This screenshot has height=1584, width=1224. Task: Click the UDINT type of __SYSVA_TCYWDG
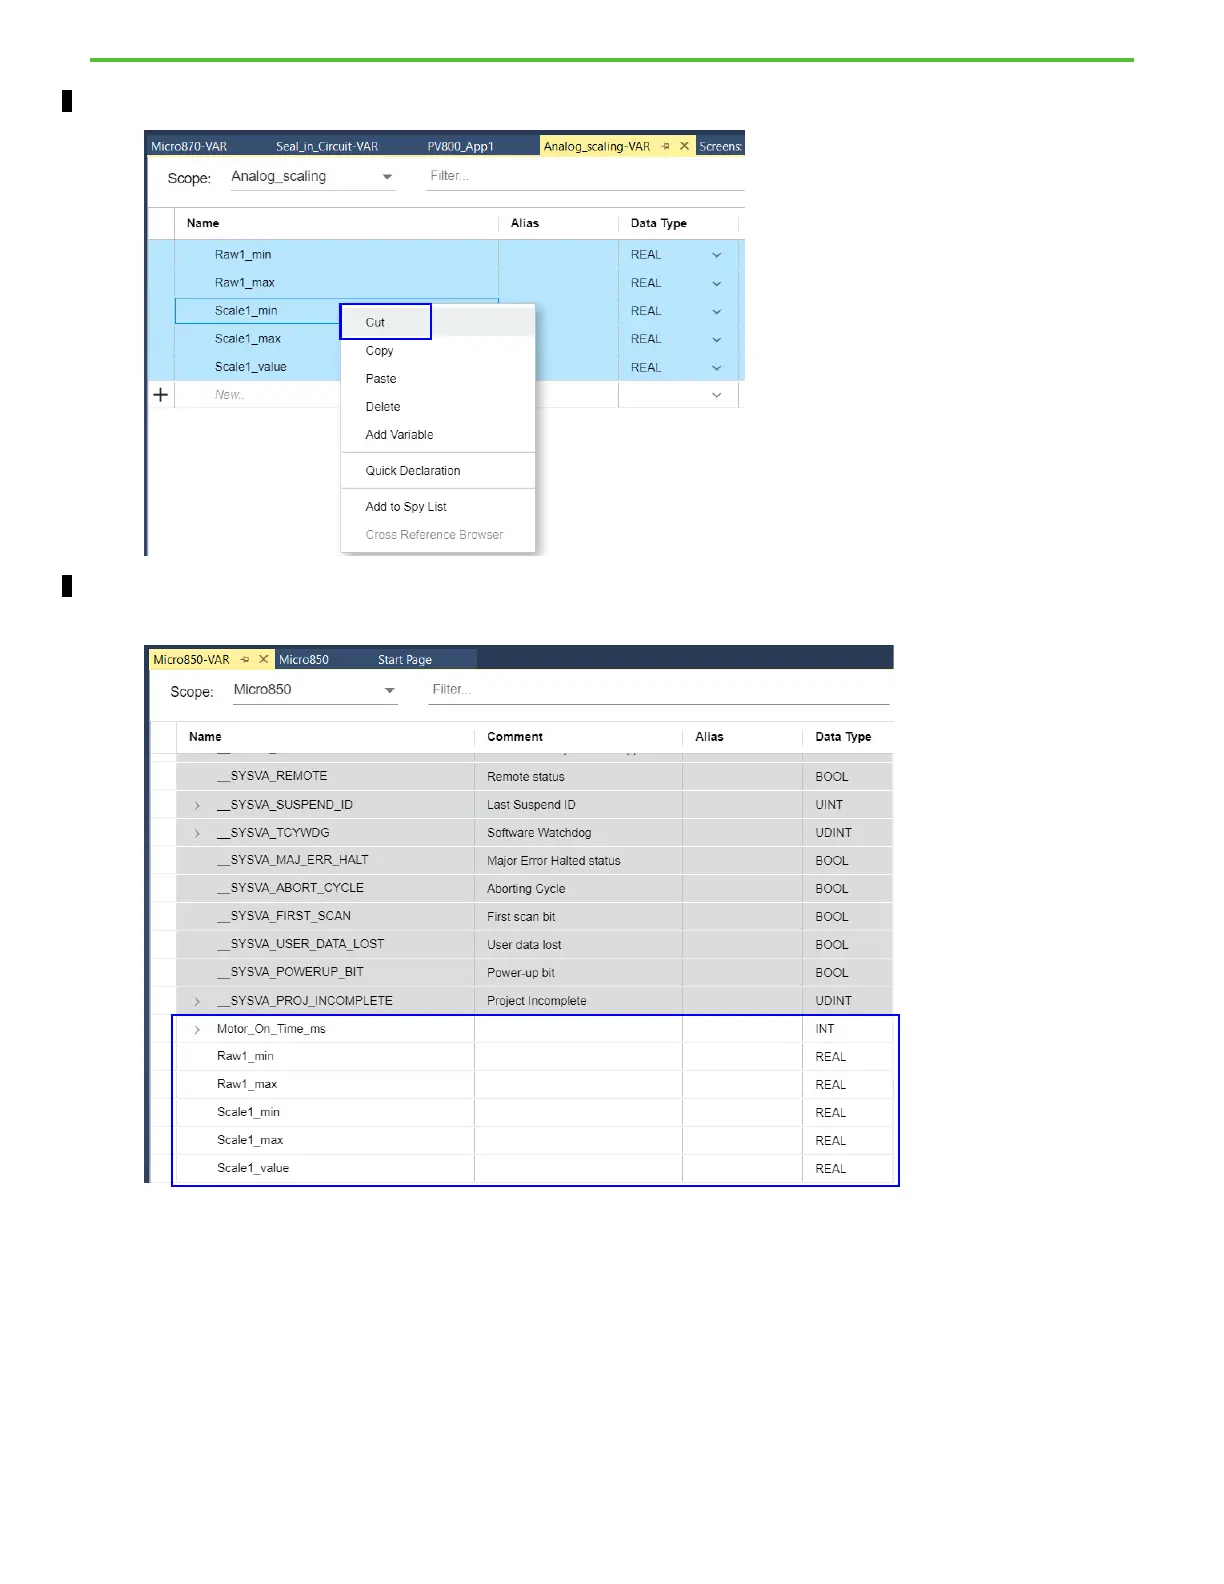pyautogui.click(x=847, y=833)
